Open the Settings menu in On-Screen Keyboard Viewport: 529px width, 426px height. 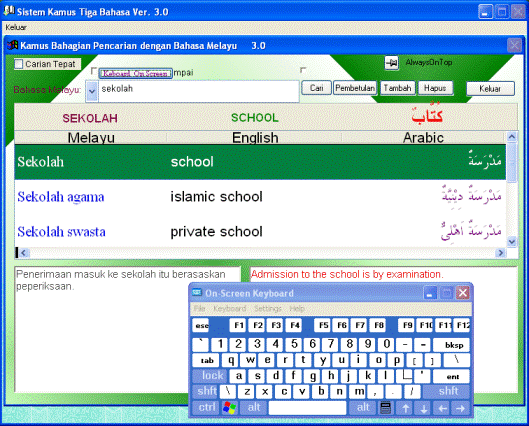268,308
